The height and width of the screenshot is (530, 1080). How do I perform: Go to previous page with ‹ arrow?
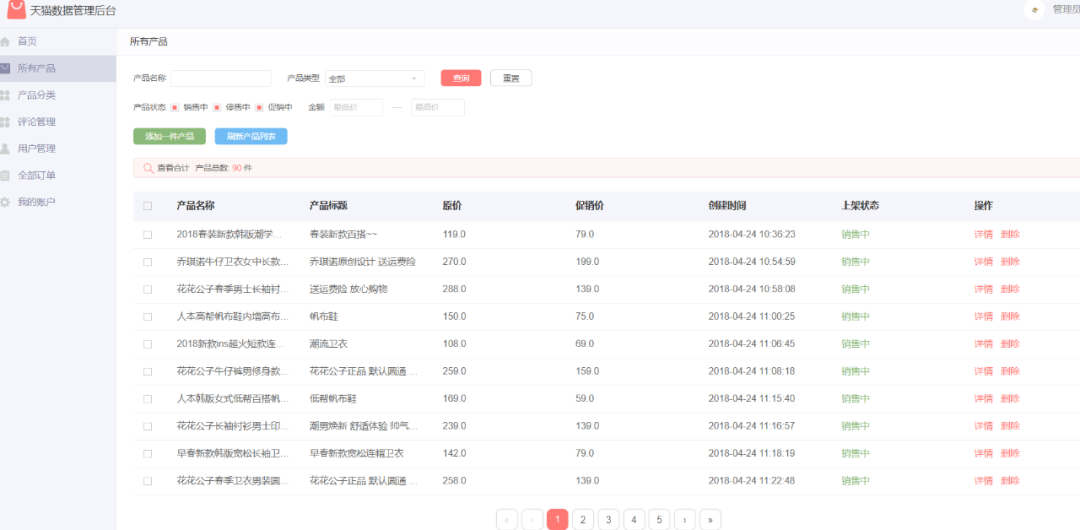pos(532,520)
